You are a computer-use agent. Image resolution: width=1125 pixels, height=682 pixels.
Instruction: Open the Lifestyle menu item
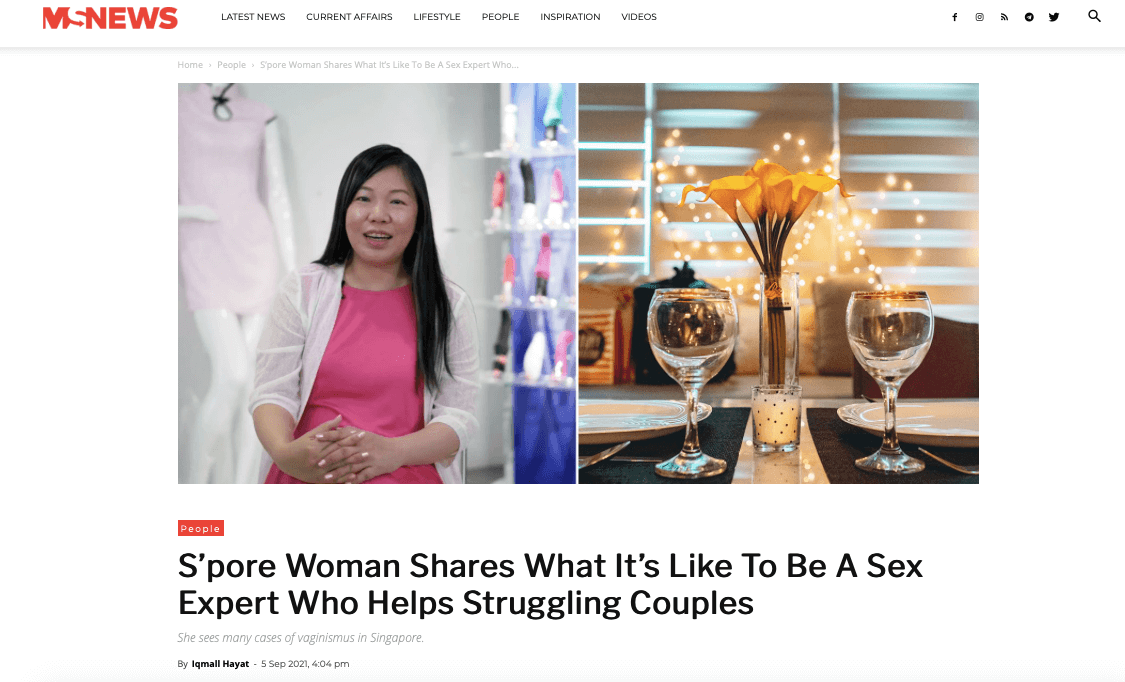[437, 16]
